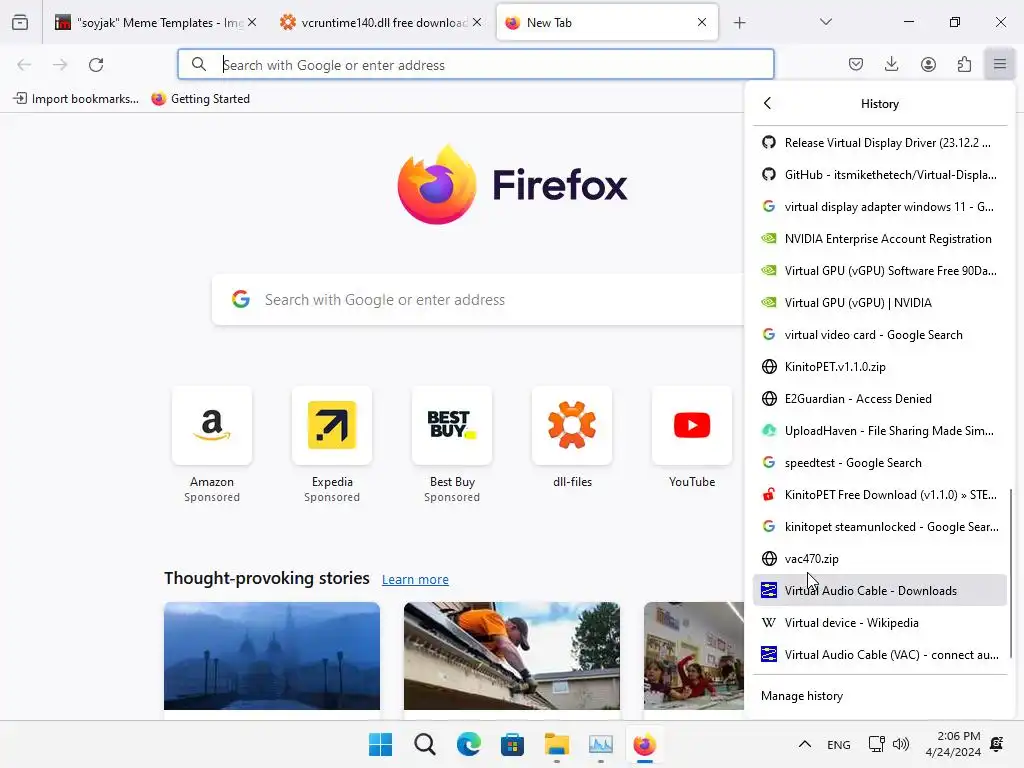Screen dimensions: 1024x768
Task: Open Windows taskbar Search
Action: [424, 744]
